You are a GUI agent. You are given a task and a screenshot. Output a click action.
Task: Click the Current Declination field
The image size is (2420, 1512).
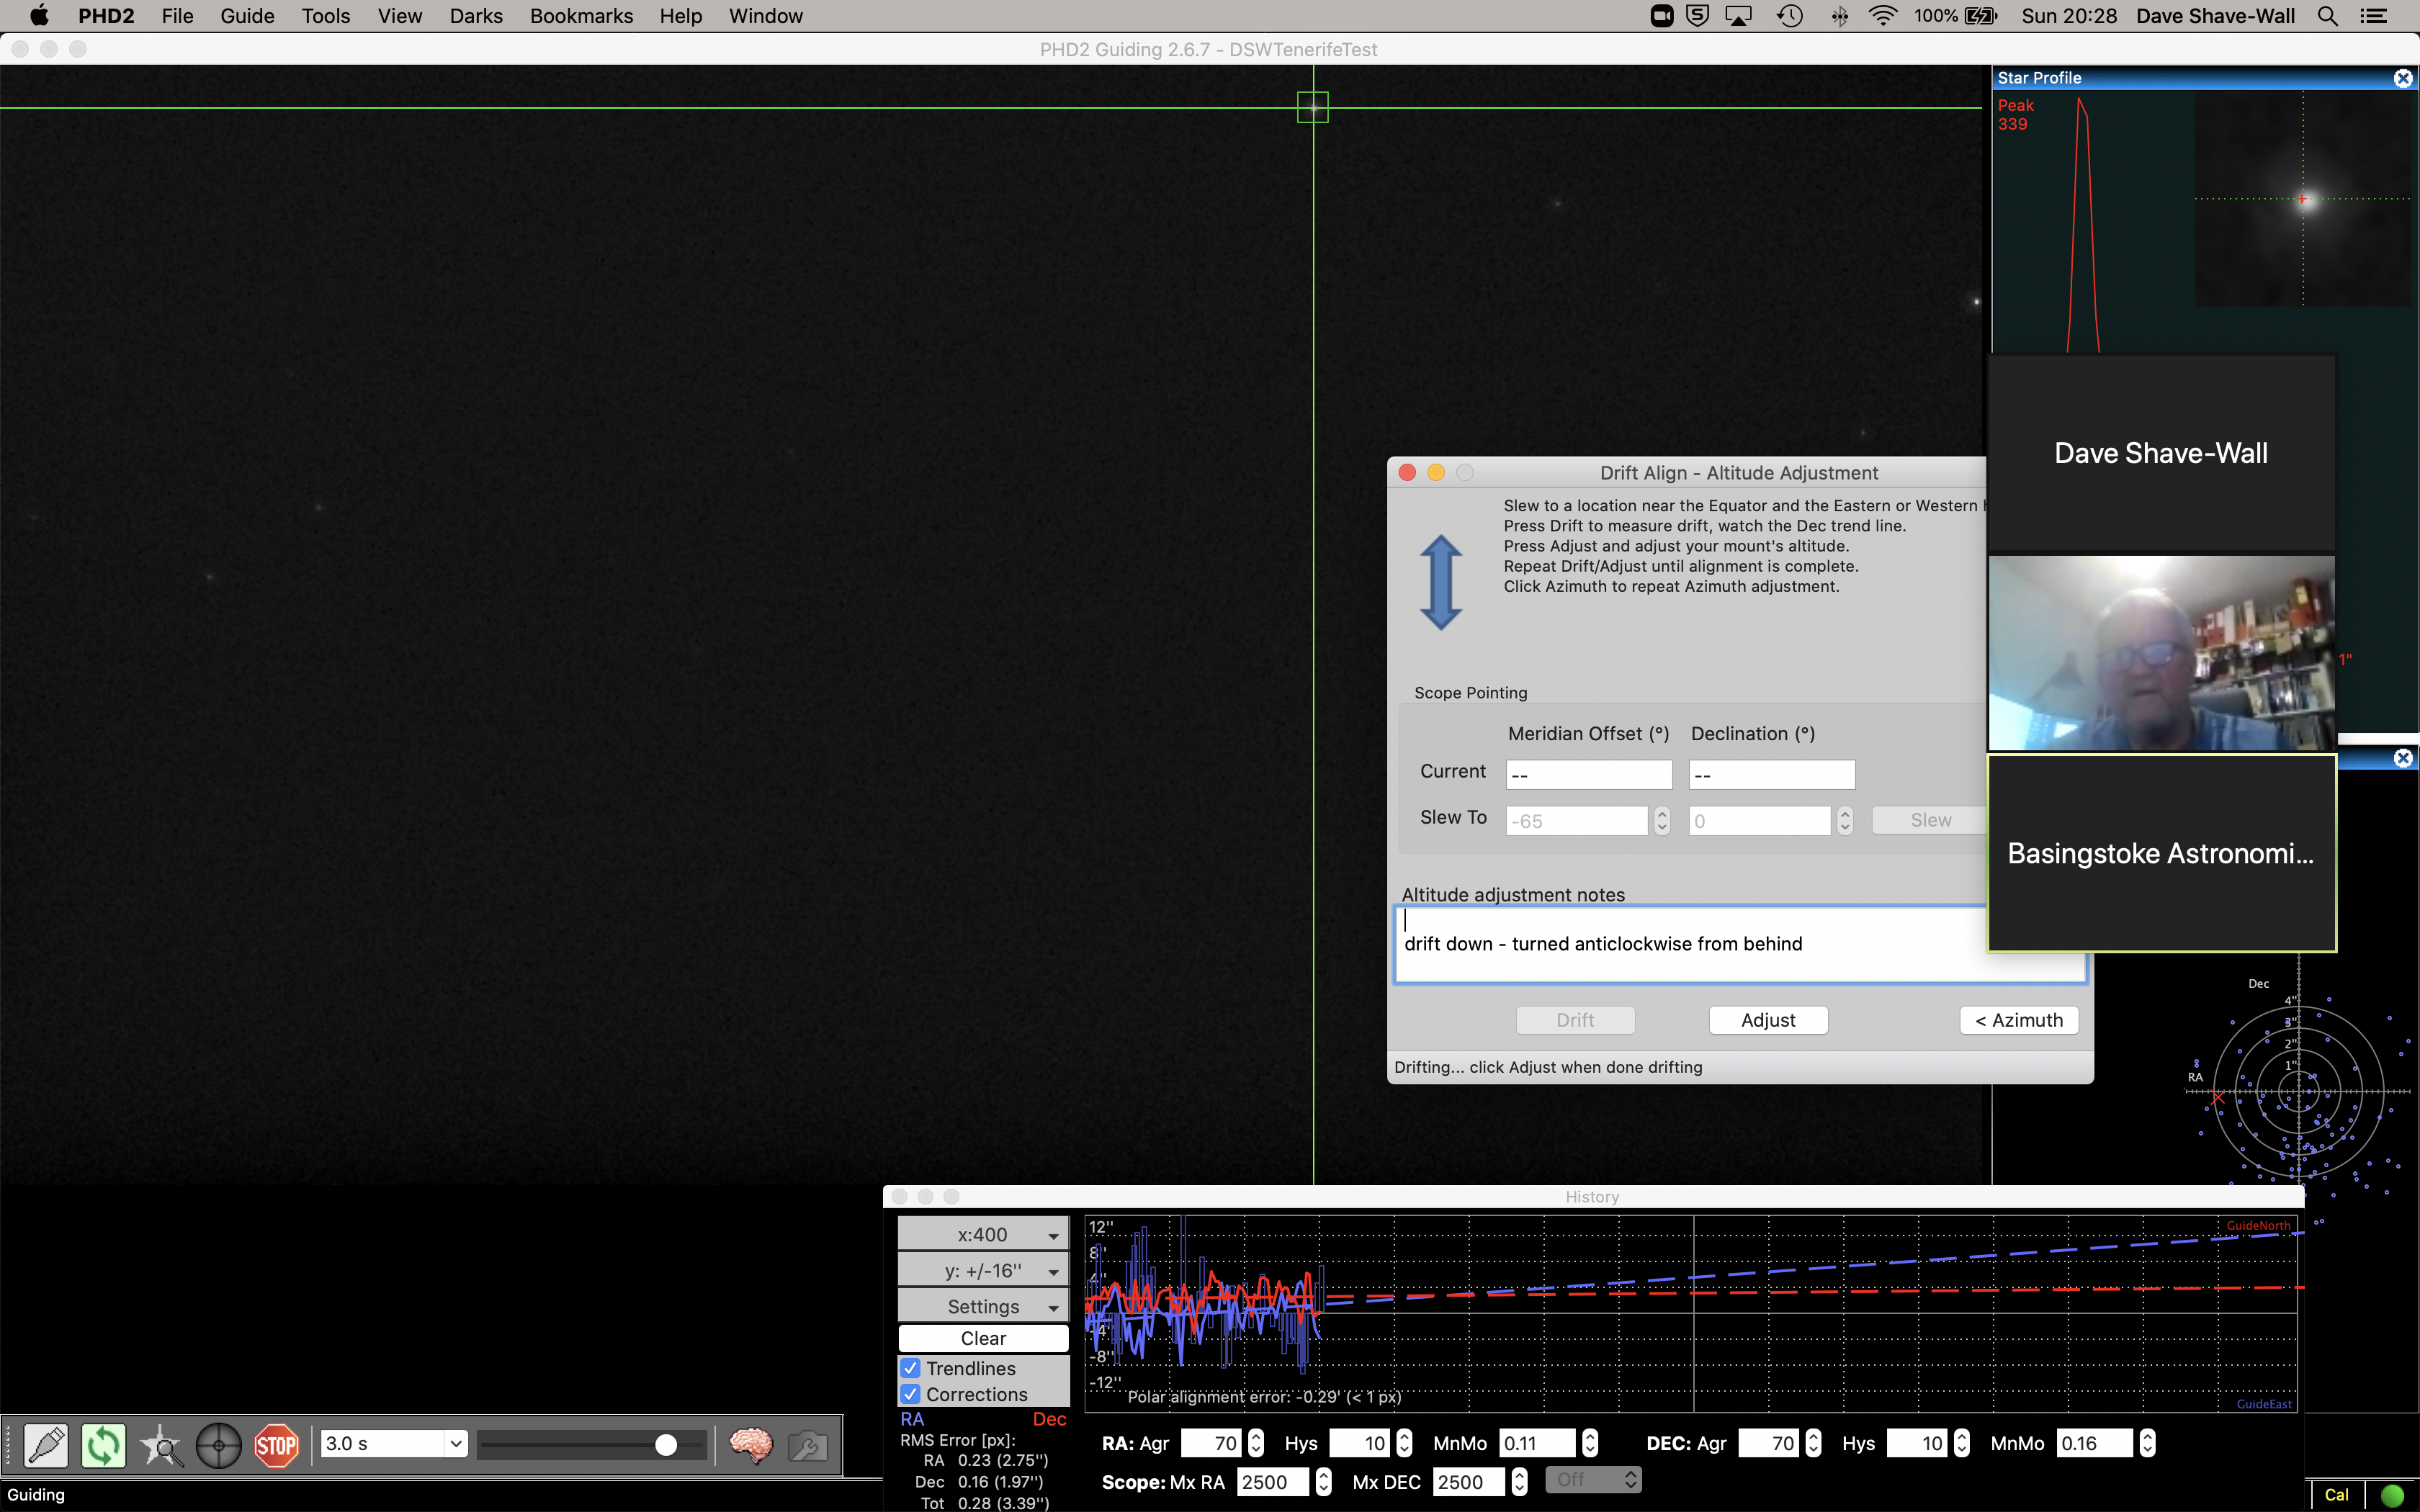tap(1771, 774)
